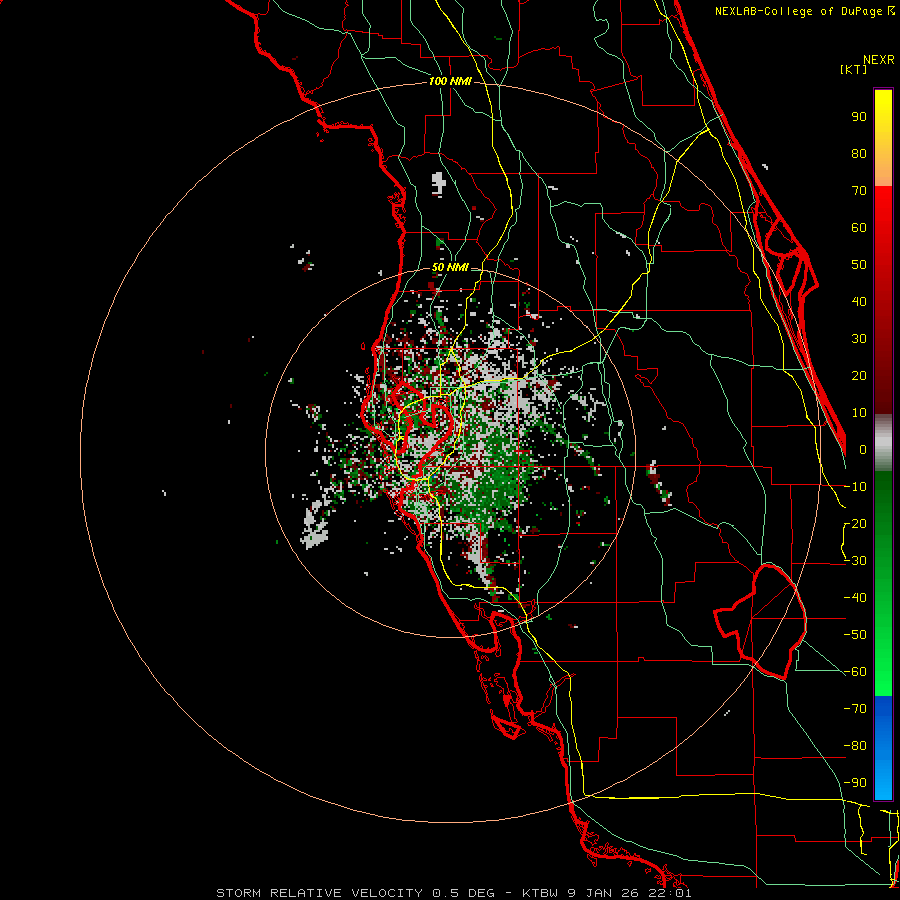900x900 pixels.
Task: Click the 0 scale value
Action: [862, 449]
